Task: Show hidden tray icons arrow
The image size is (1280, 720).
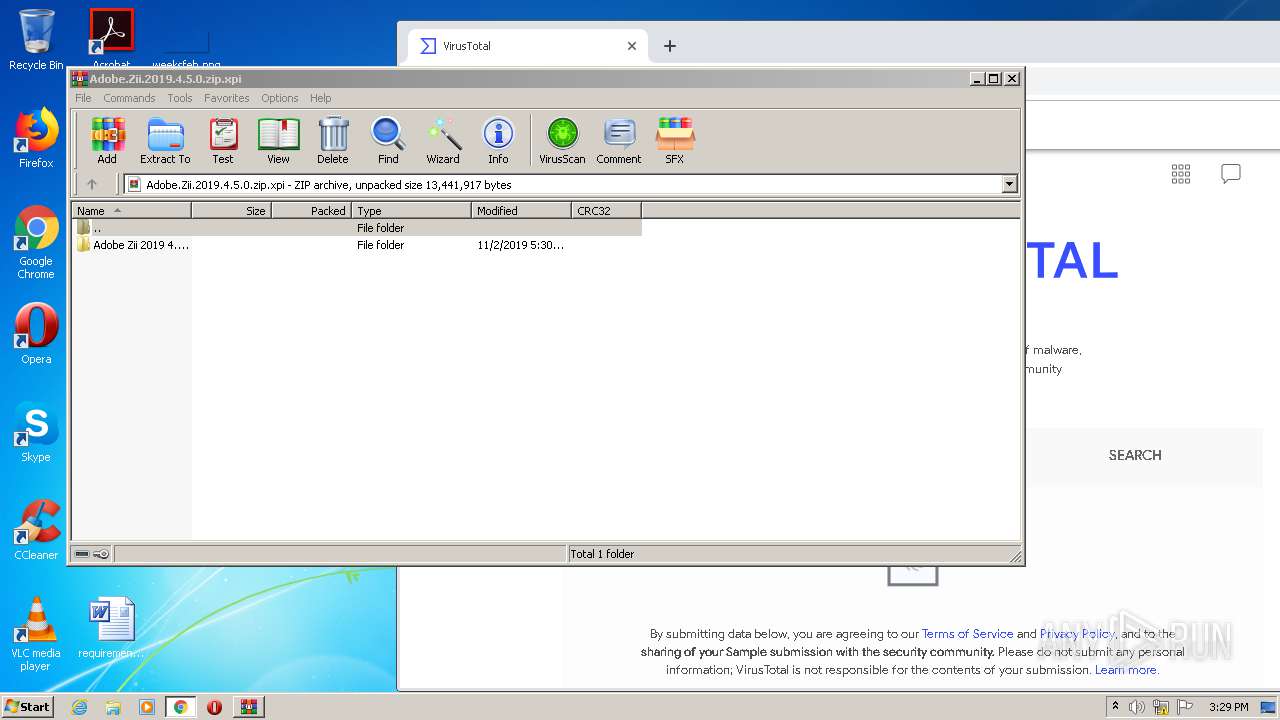Action: (1115, 707)
